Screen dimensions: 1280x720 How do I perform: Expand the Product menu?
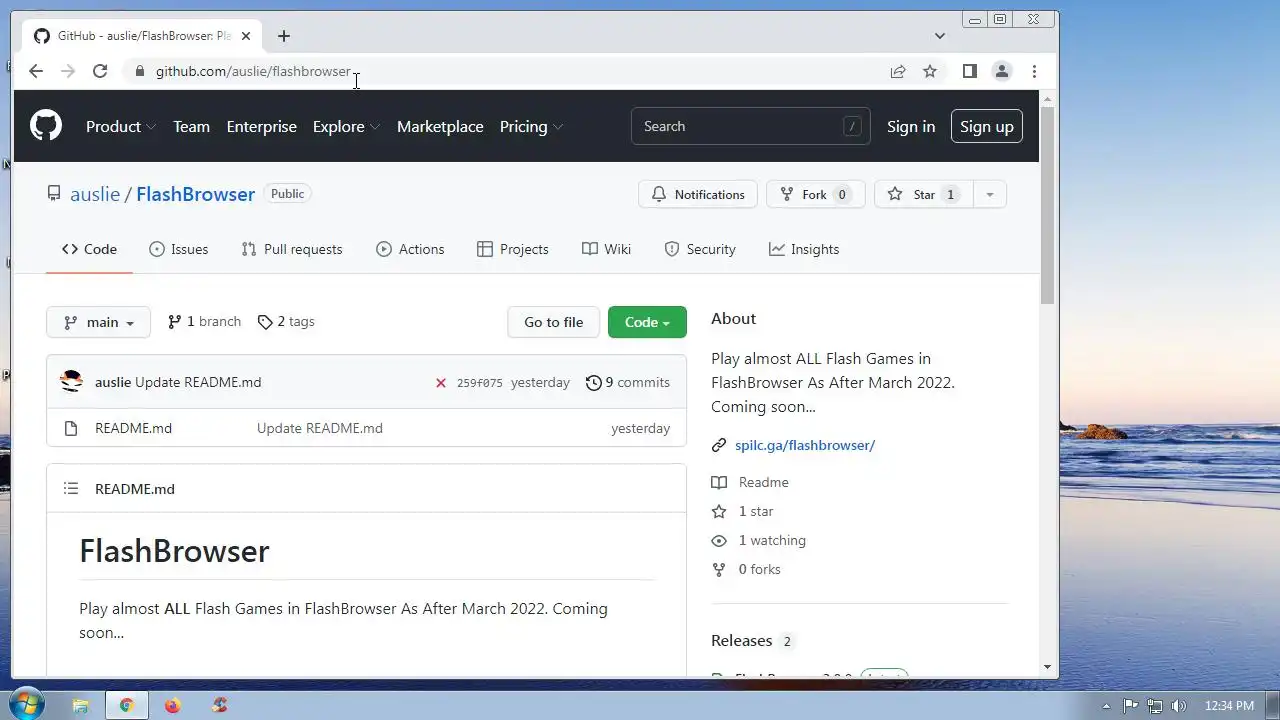[121, 126]
